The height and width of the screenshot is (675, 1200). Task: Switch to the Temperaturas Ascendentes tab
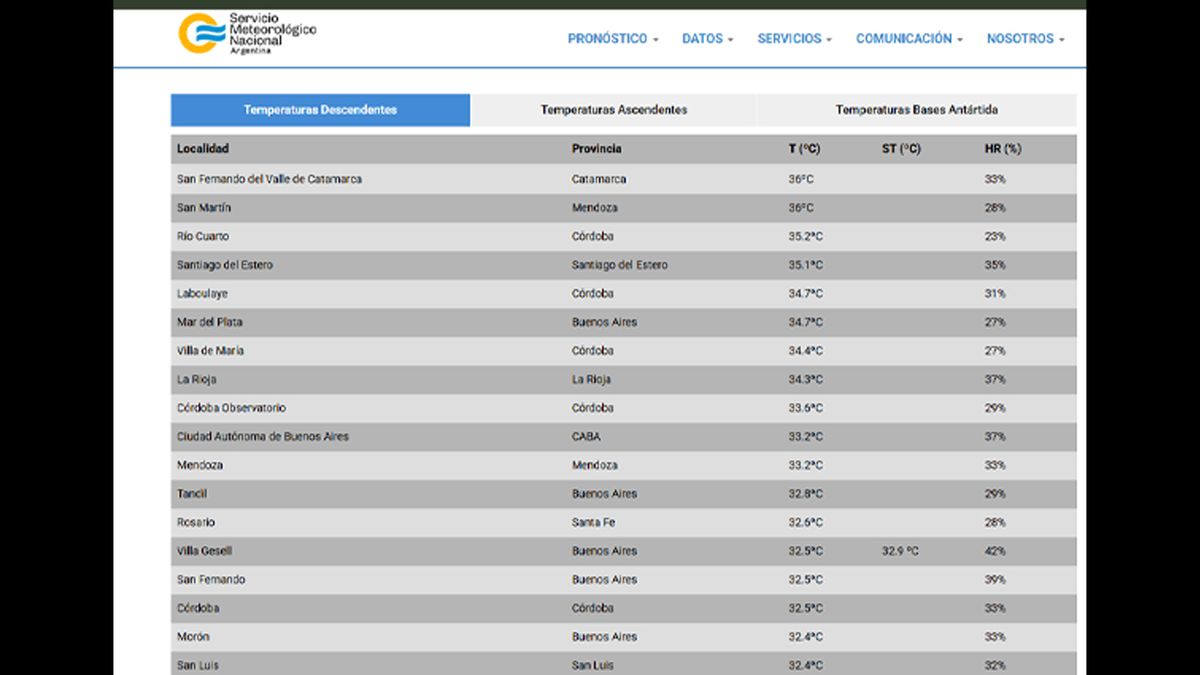pos(613,110)
